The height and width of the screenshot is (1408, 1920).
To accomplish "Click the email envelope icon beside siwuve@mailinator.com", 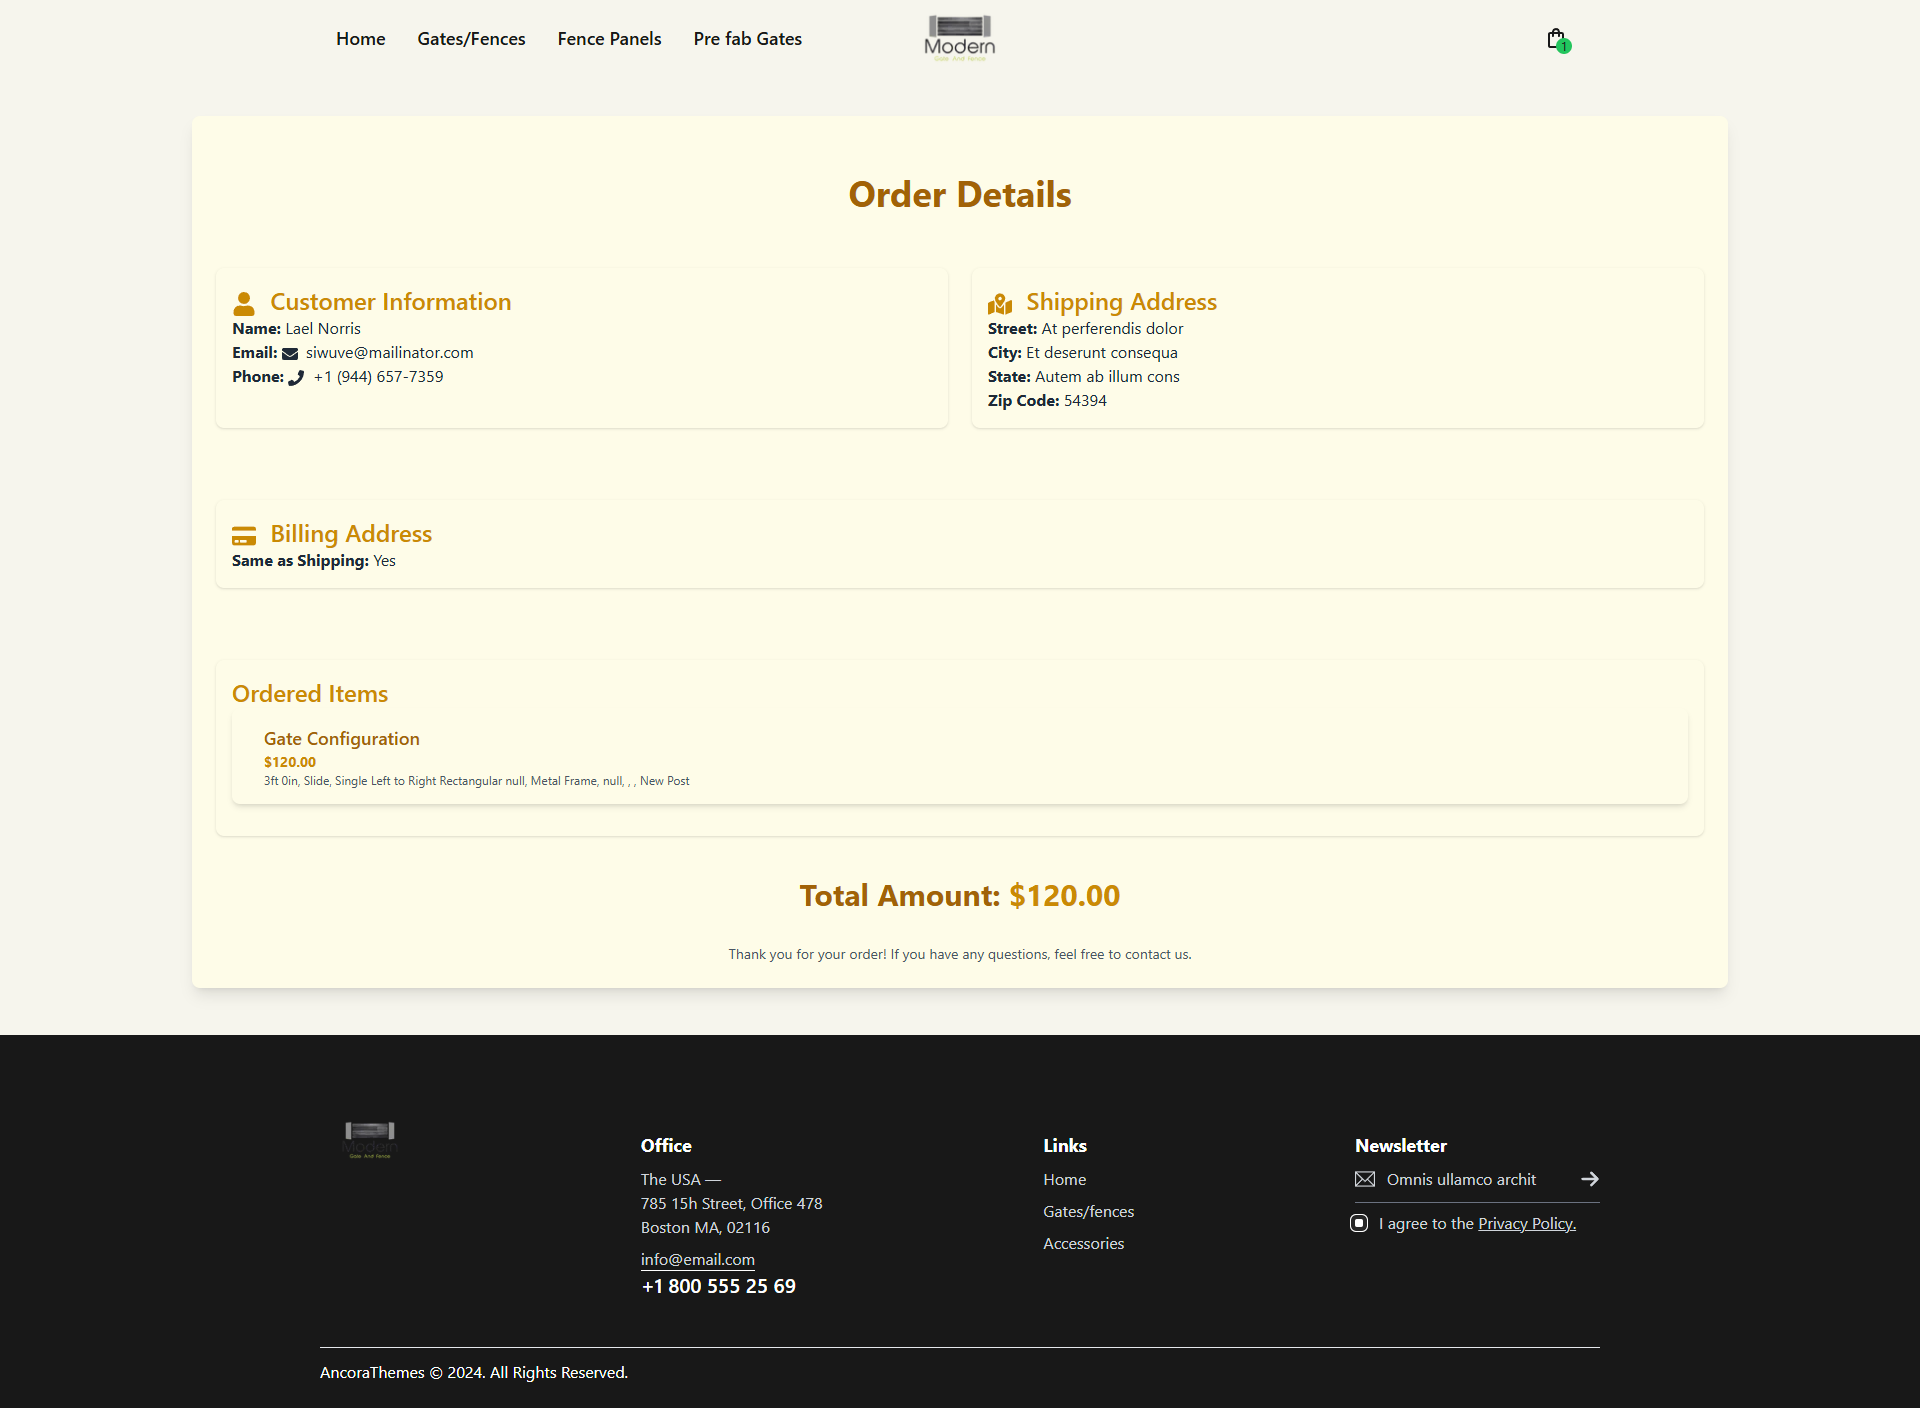I will [290, 353].
